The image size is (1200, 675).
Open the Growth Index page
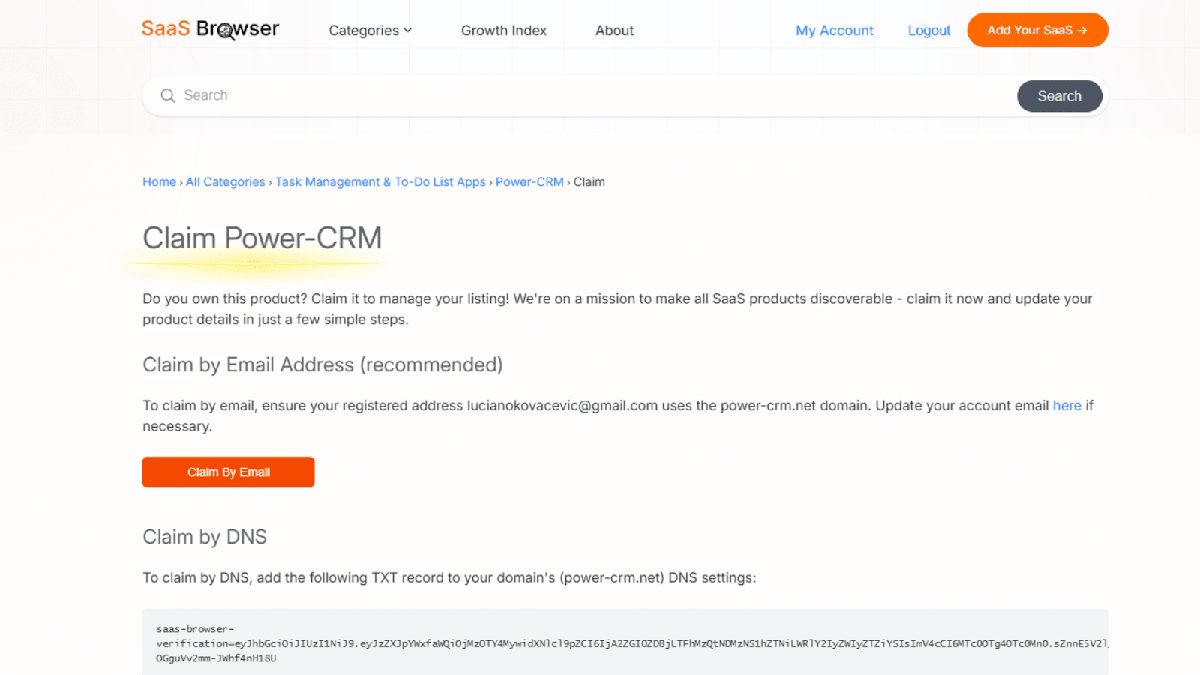click(x=503, y=30)
